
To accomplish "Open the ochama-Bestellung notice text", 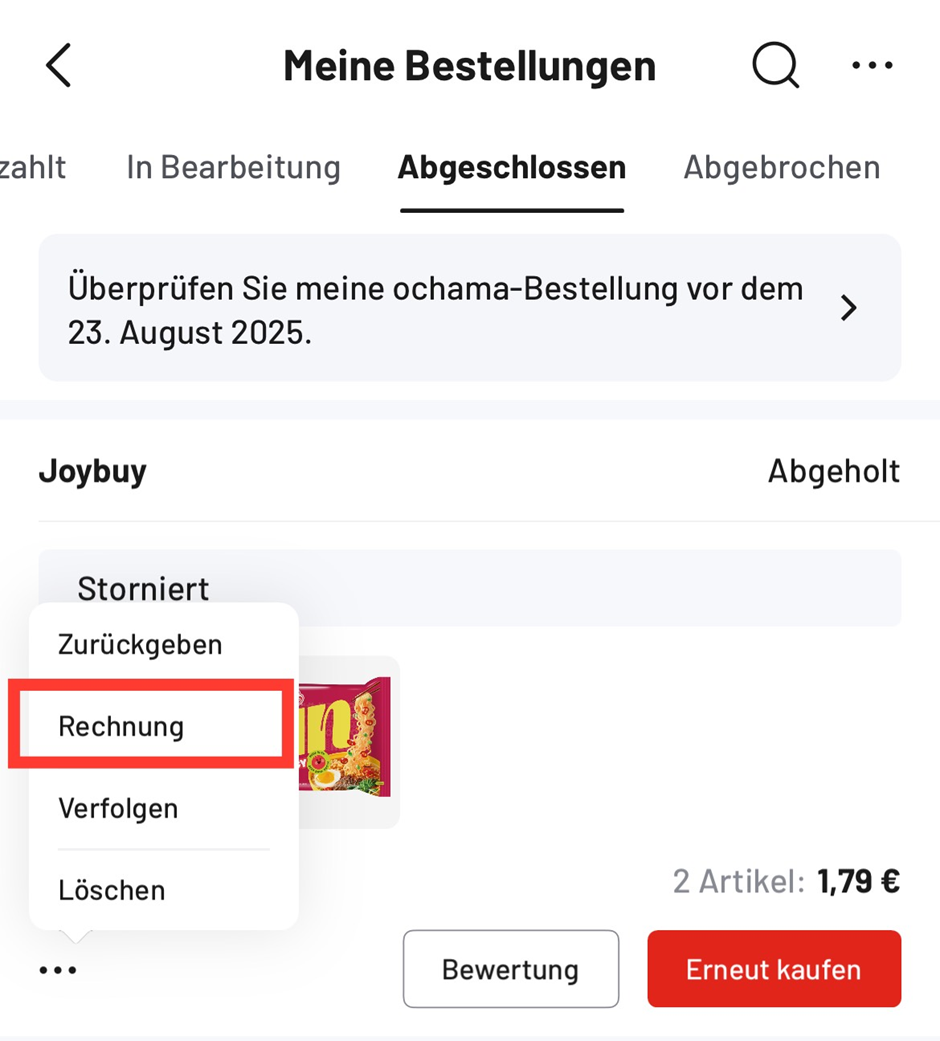I will [x=435, y=310].
